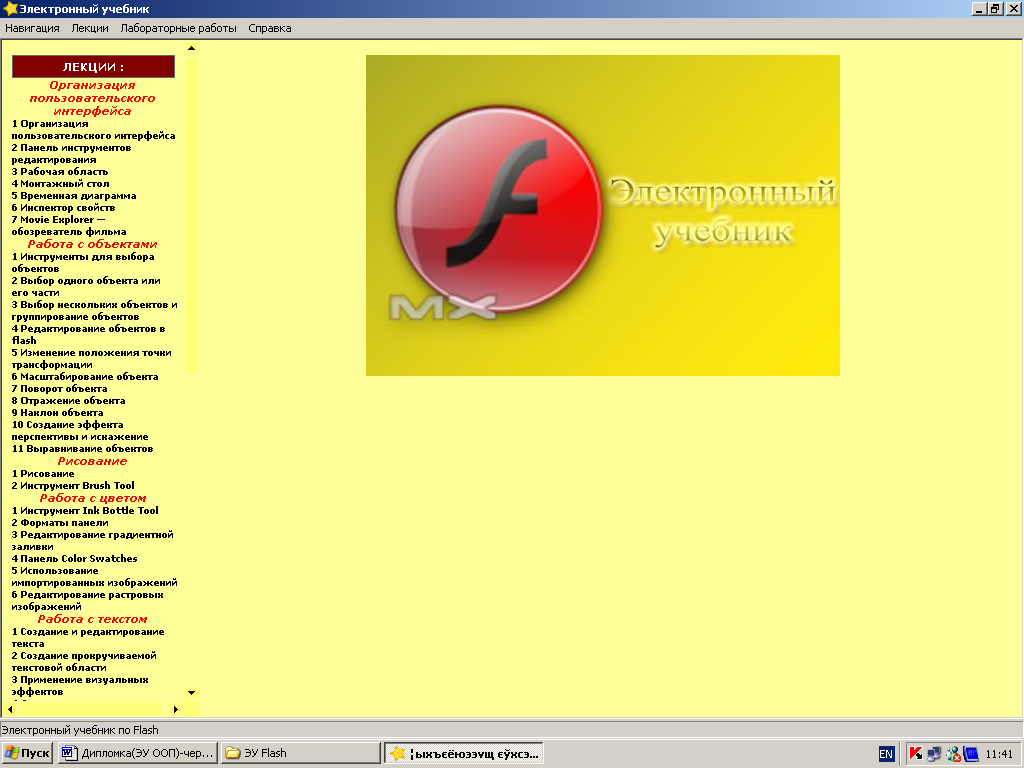Switch to the ЭУ Flash folder taskbar button
1024x768 pixels.
tap(300, 753)
